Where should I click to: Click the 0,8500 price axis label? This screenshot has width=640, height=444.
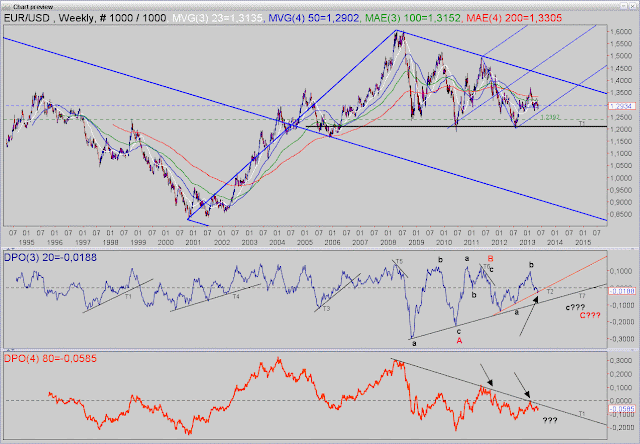coord(620,214)
